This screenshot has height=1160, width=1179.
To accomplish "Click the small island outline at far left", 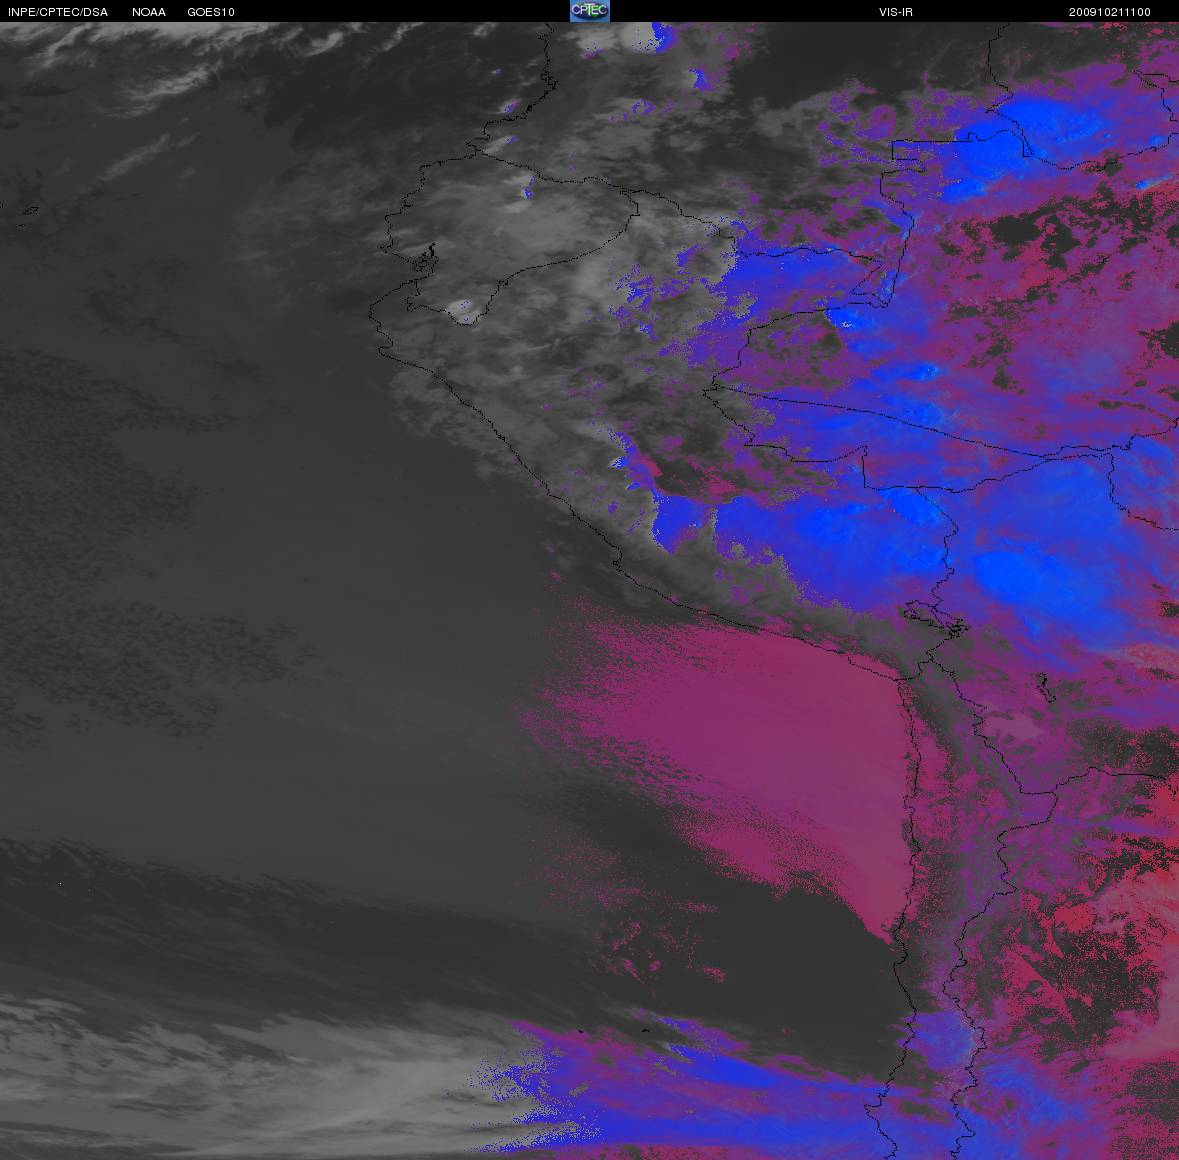I will [x=30, y=211].
